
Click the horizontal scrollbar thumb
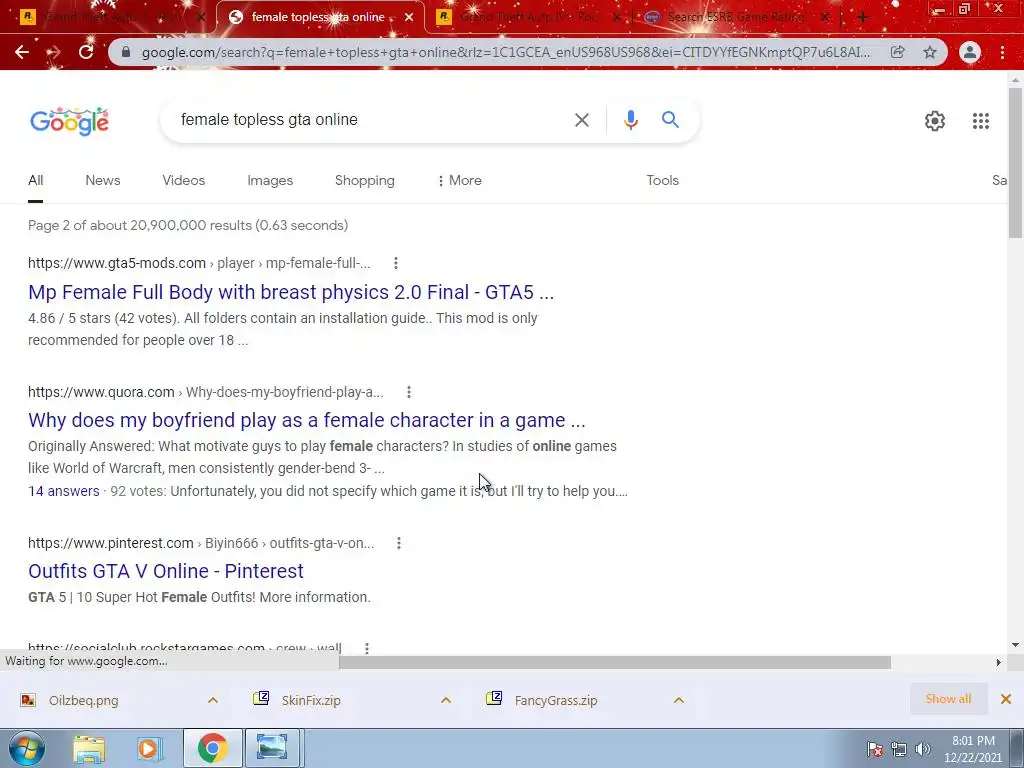615,662
